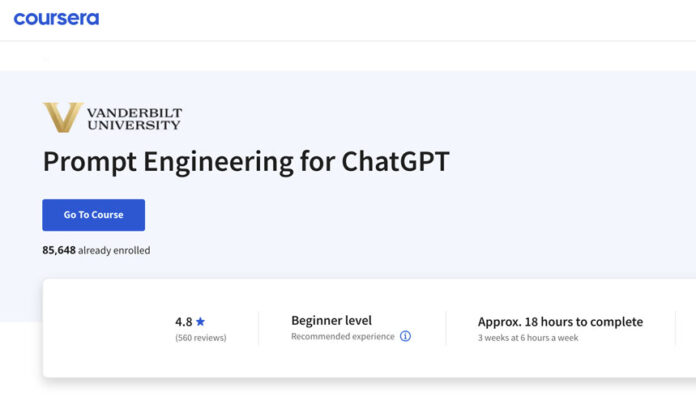696x405 pixels.
Task: Click the 85,648 already enrolled count
Action: [x=96, y=250]
